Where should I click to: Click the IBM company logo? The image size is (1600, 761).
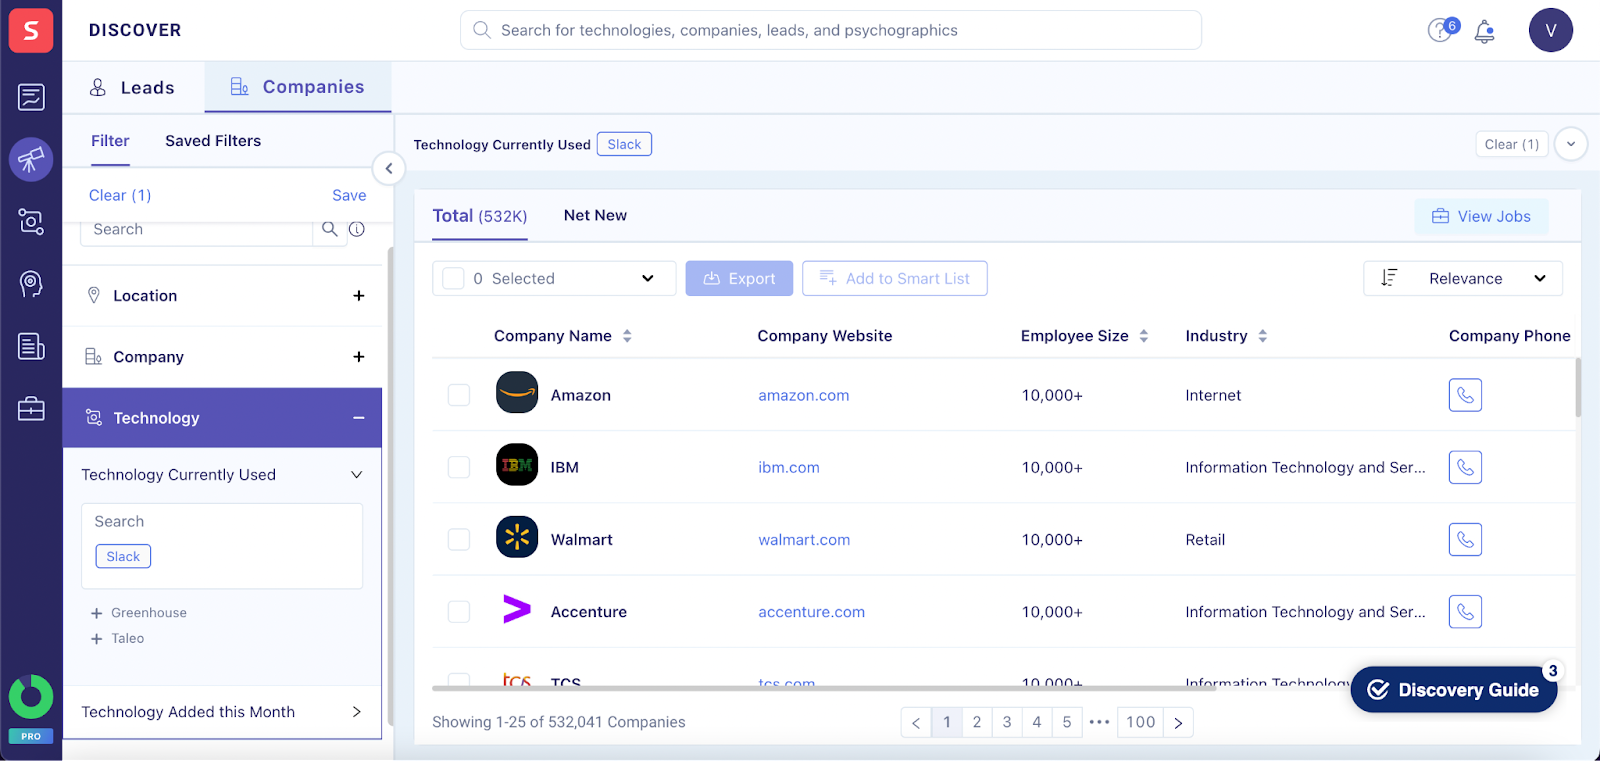[517, 464]
